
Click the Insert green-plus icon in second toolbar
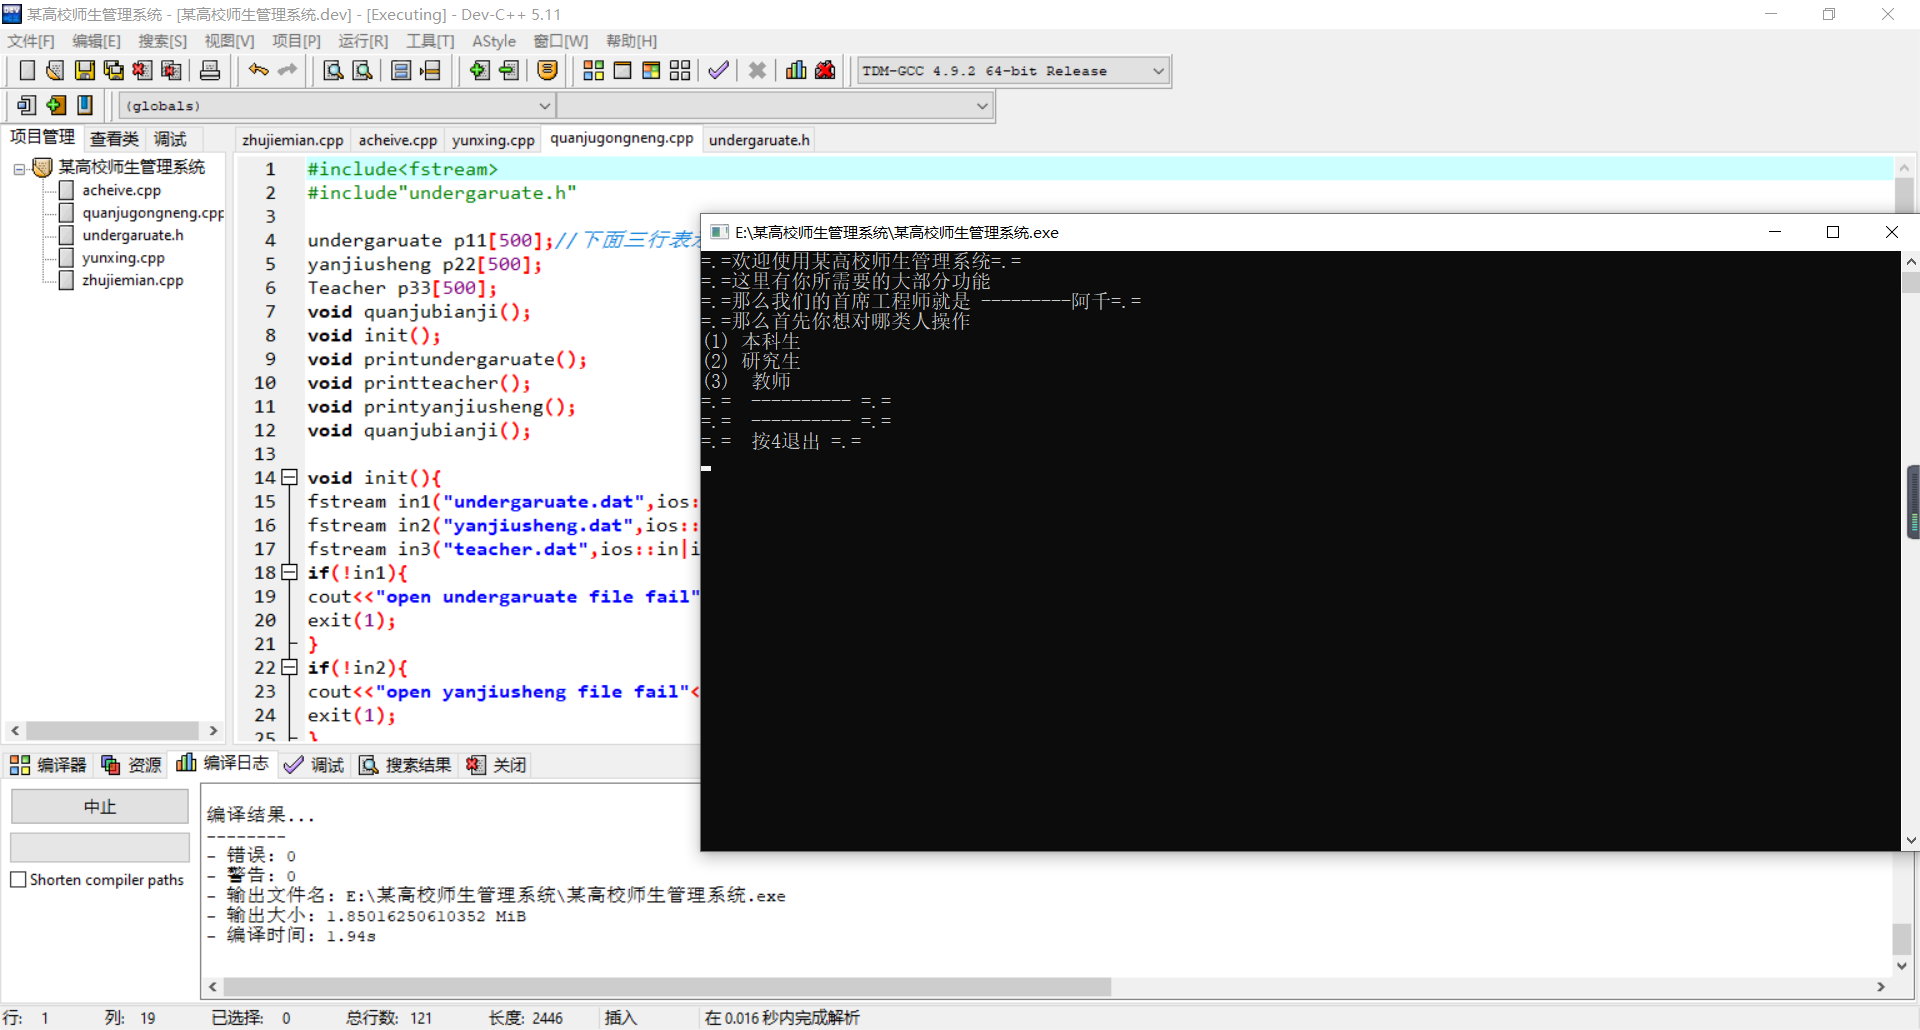[x=56, y=105]
